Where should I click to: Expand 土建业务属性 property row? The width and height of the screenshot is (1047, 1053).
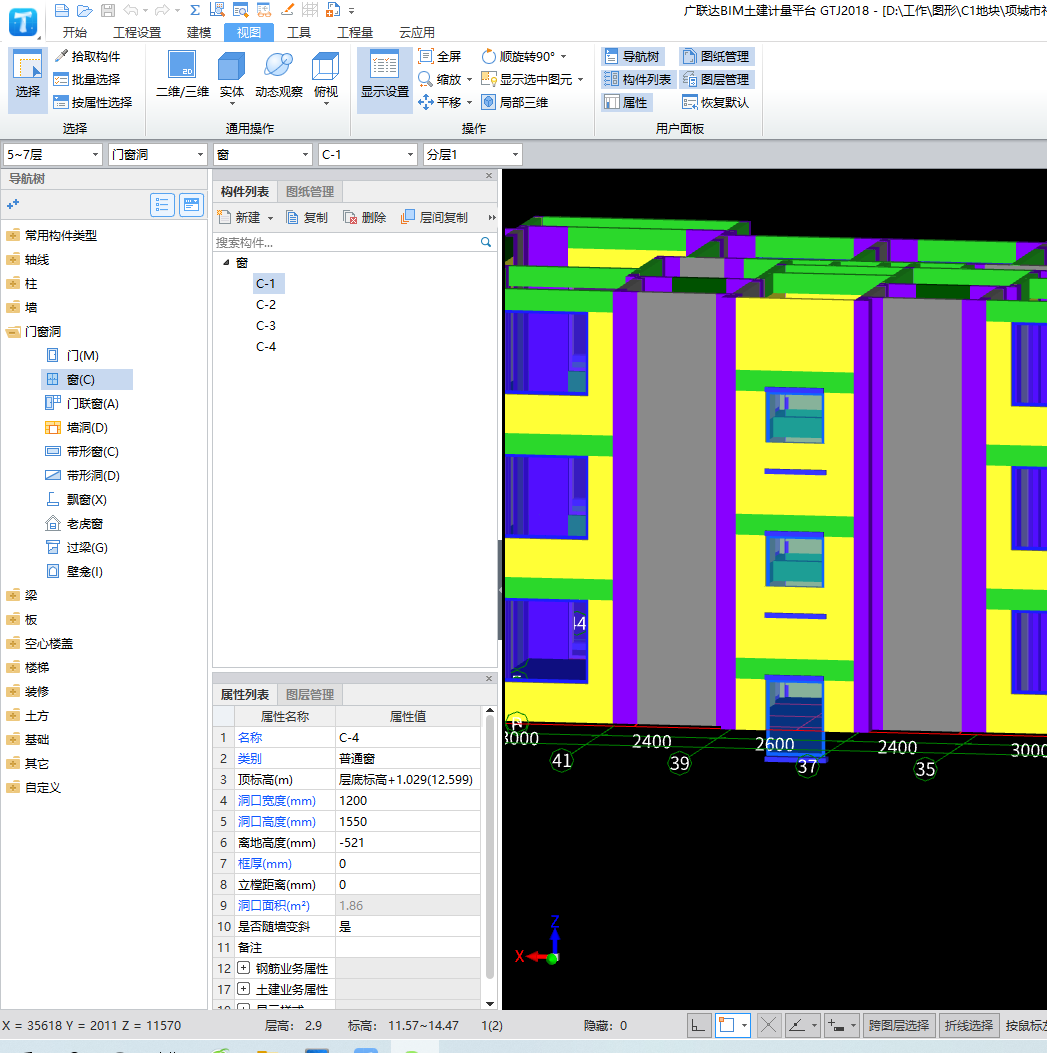[x=244, y=989]
